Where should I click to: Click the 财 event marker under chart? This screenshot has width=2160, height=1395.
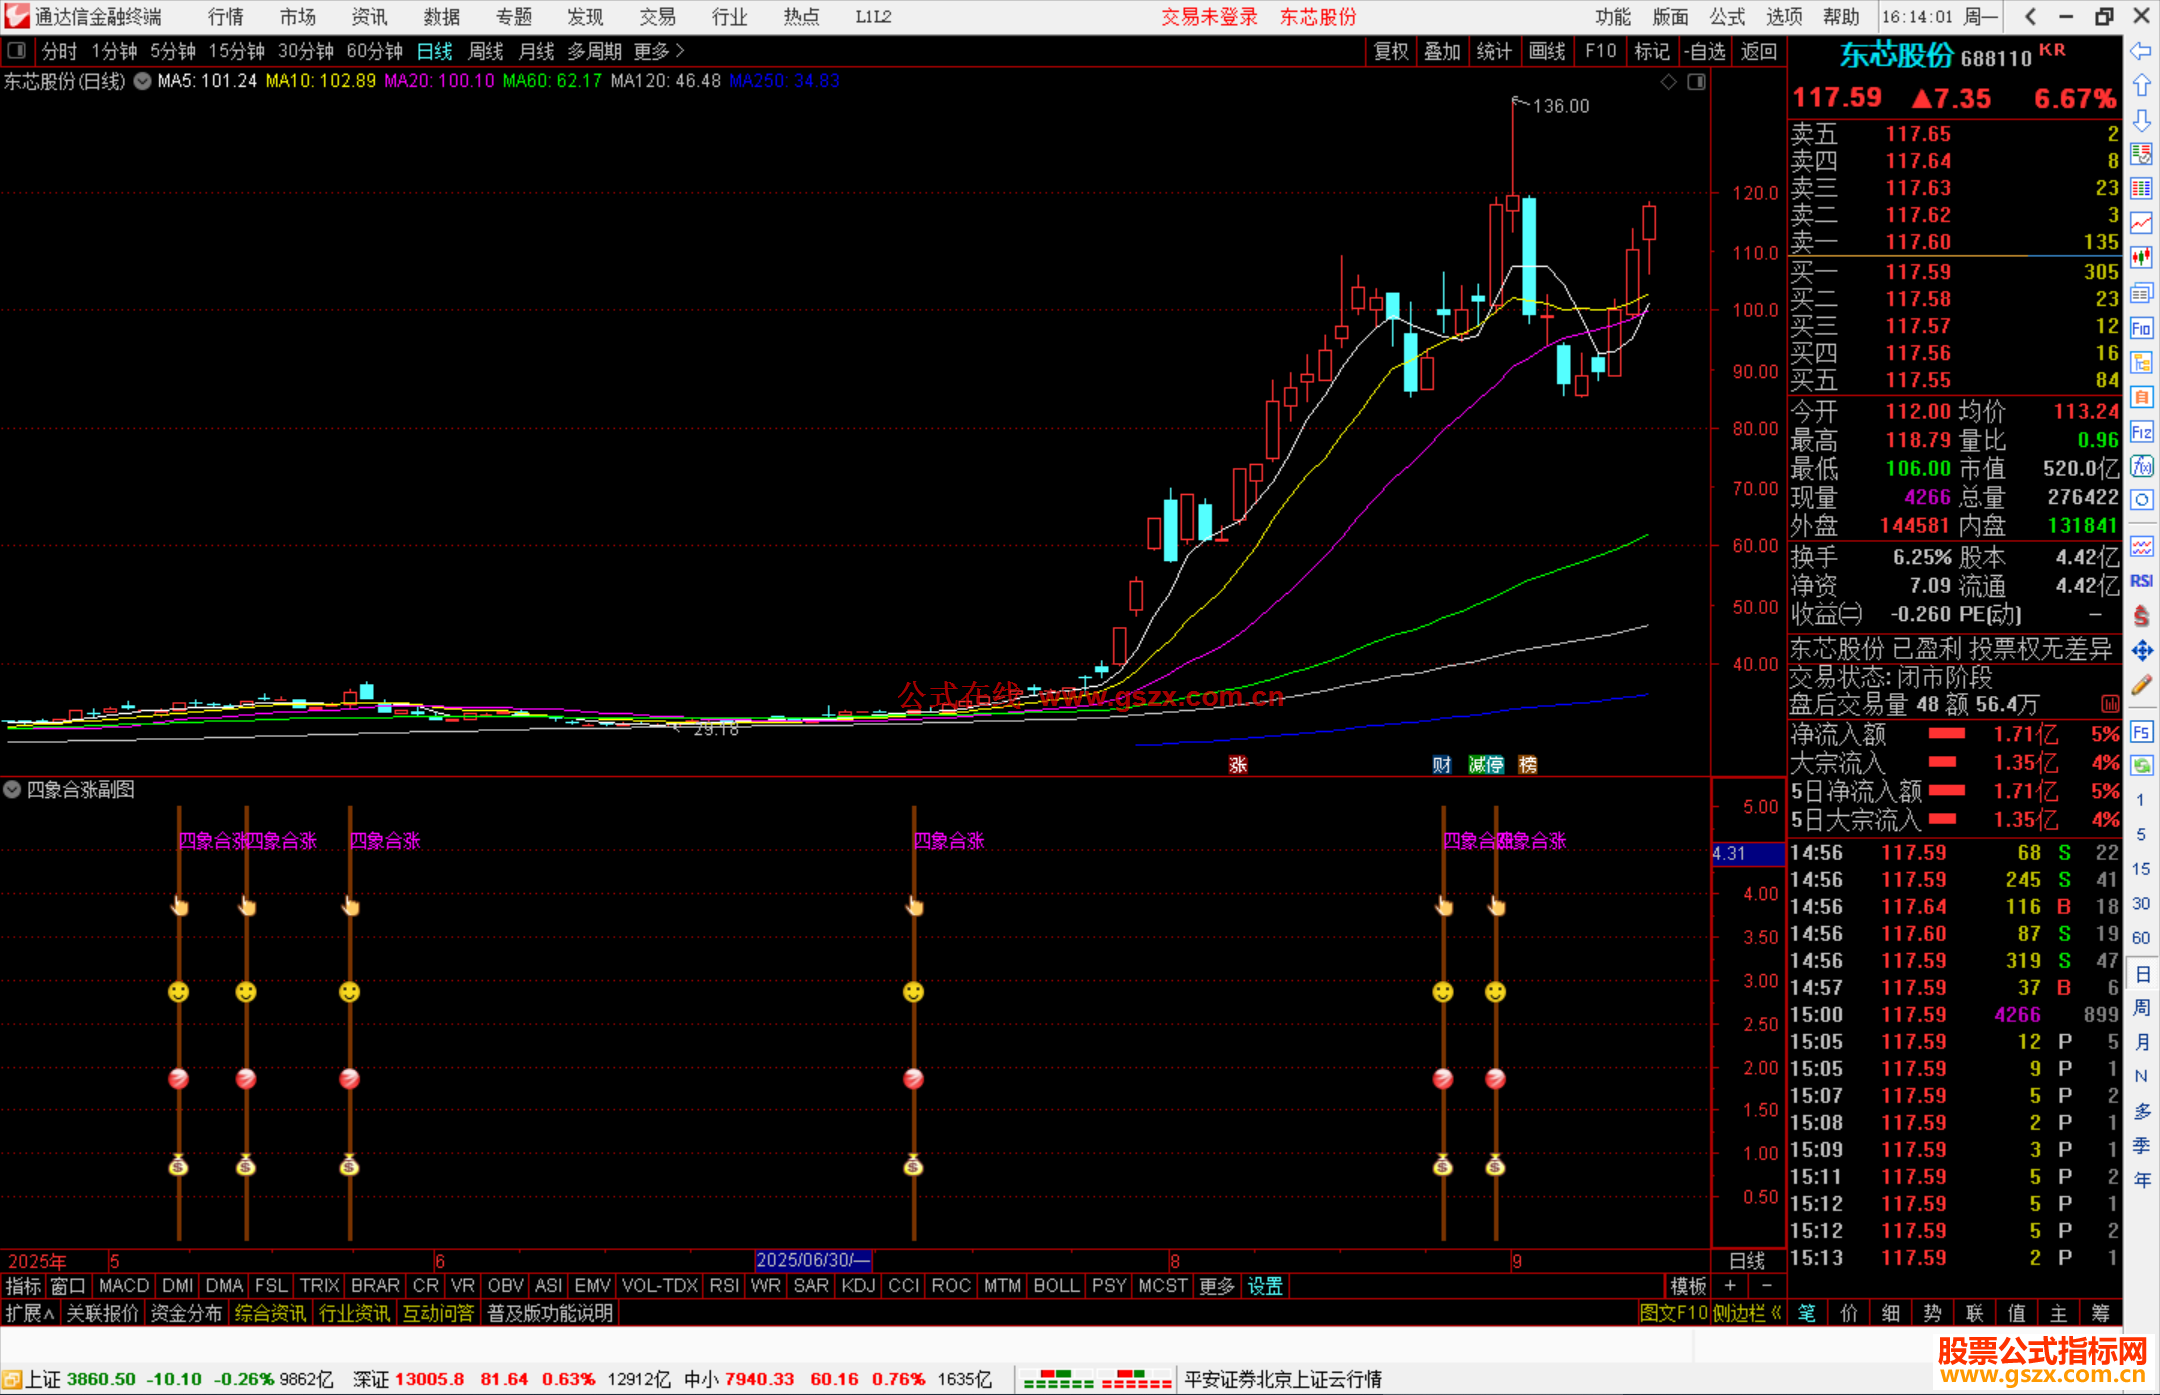click(x=1442, y=765)
